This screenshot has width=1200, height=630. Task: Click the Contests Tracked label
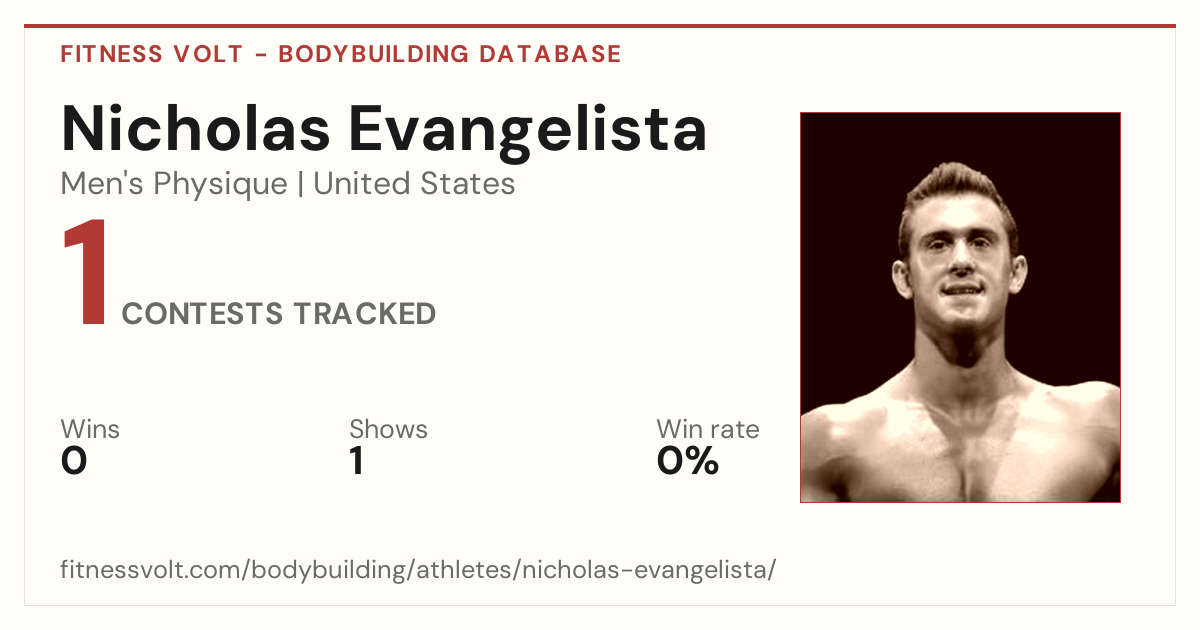pos(279,314)
